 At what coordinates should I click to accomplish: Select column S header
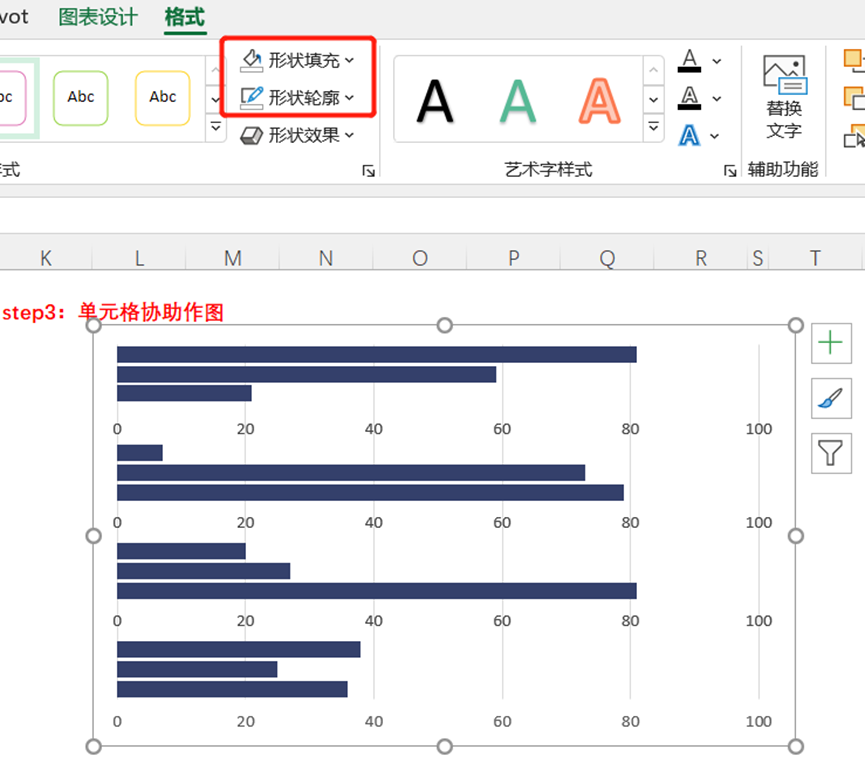[x=758, y=258]
